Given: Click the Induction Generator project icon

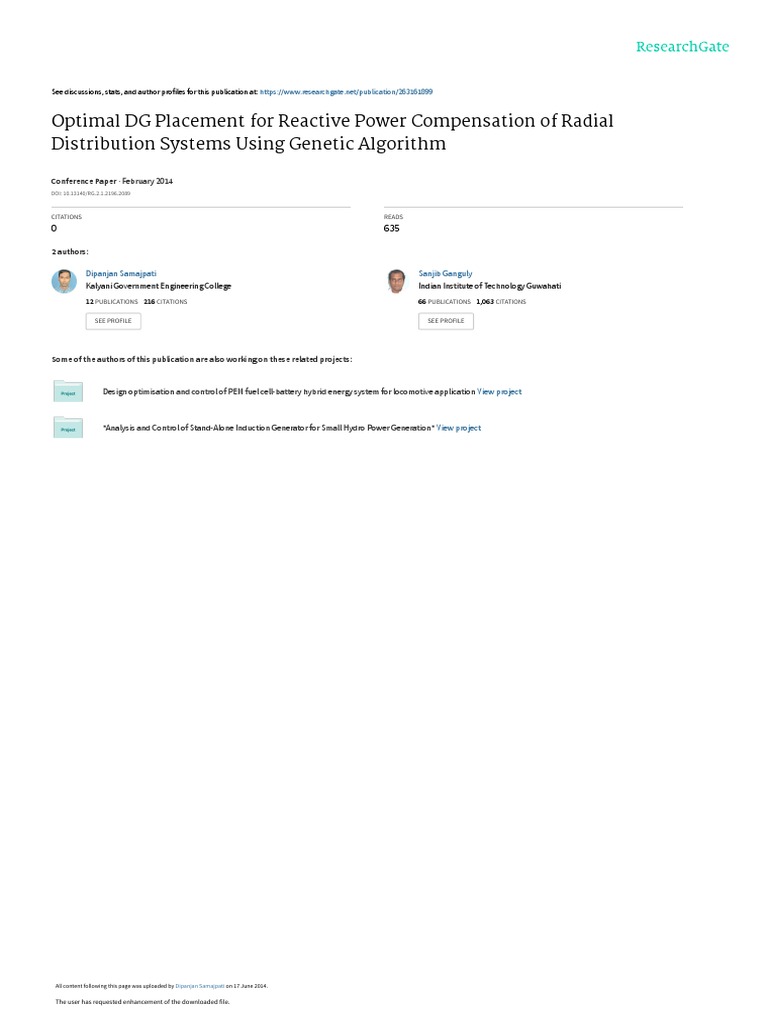Looking at the screenshot, I should point(68,428).
